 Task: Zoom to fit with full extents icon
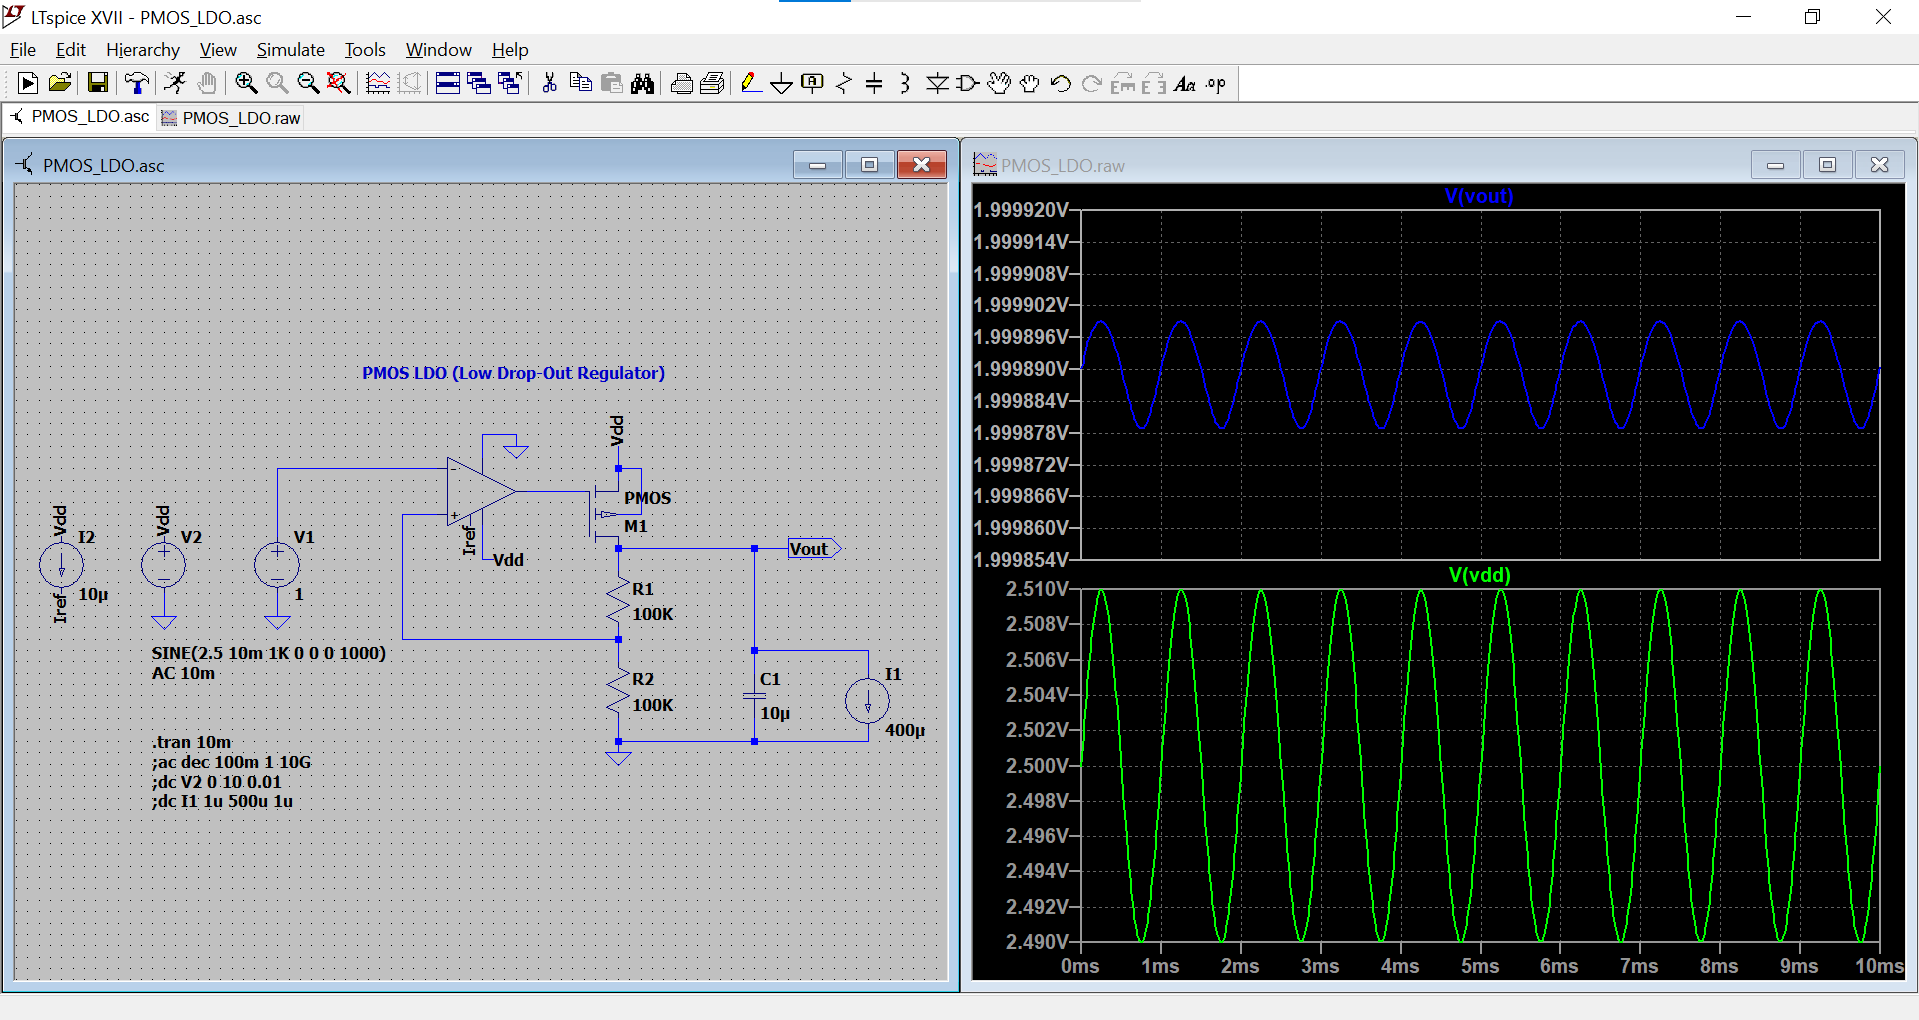(x=338, y=83)
